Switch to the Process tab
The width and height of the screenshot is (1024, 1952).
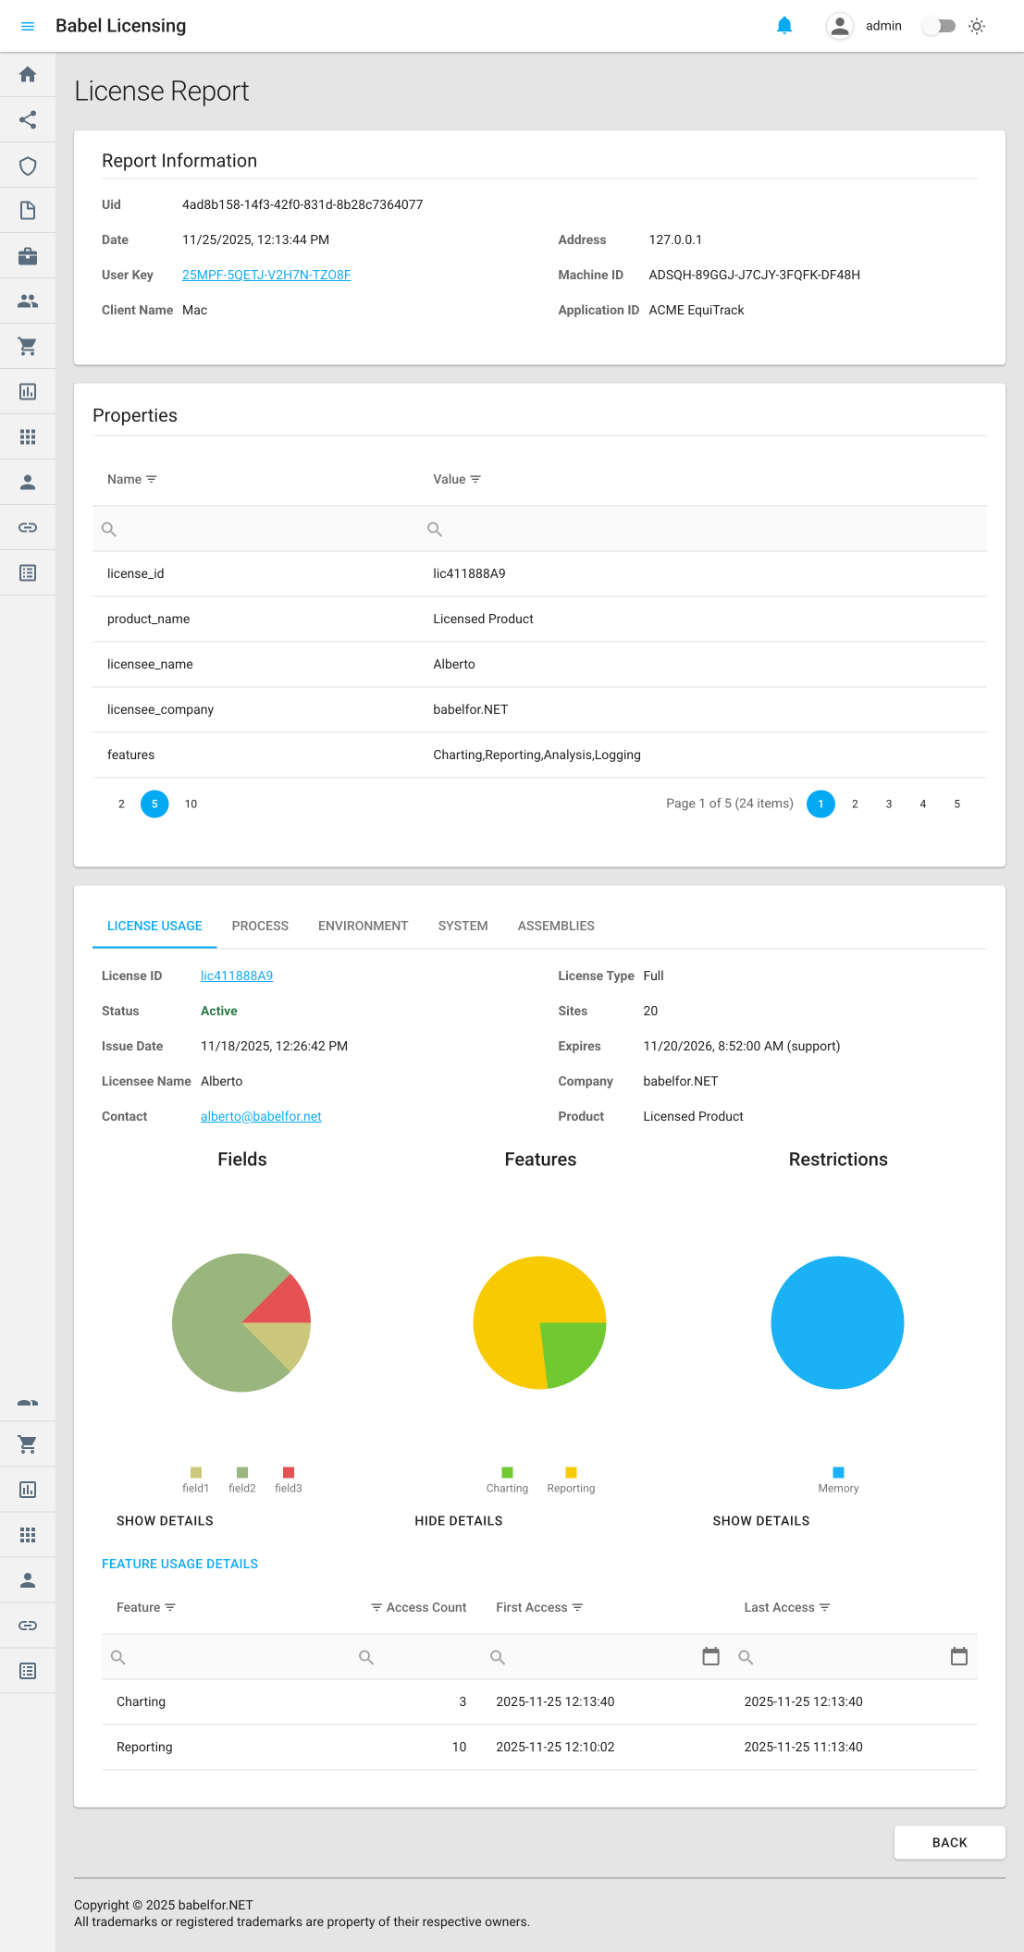pyautogui.click(x=260, y=926)
